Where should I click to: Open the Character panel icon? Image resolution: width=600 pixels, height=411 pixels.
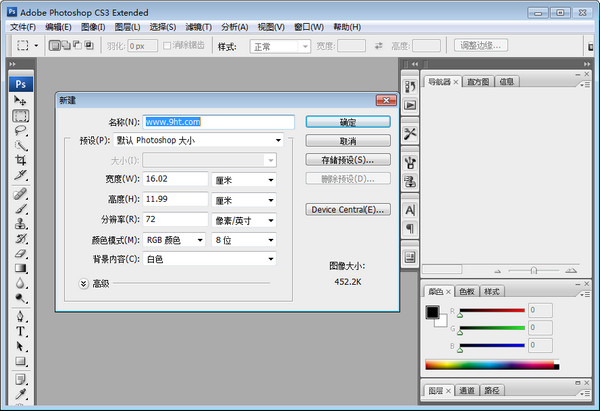(410, 210)
